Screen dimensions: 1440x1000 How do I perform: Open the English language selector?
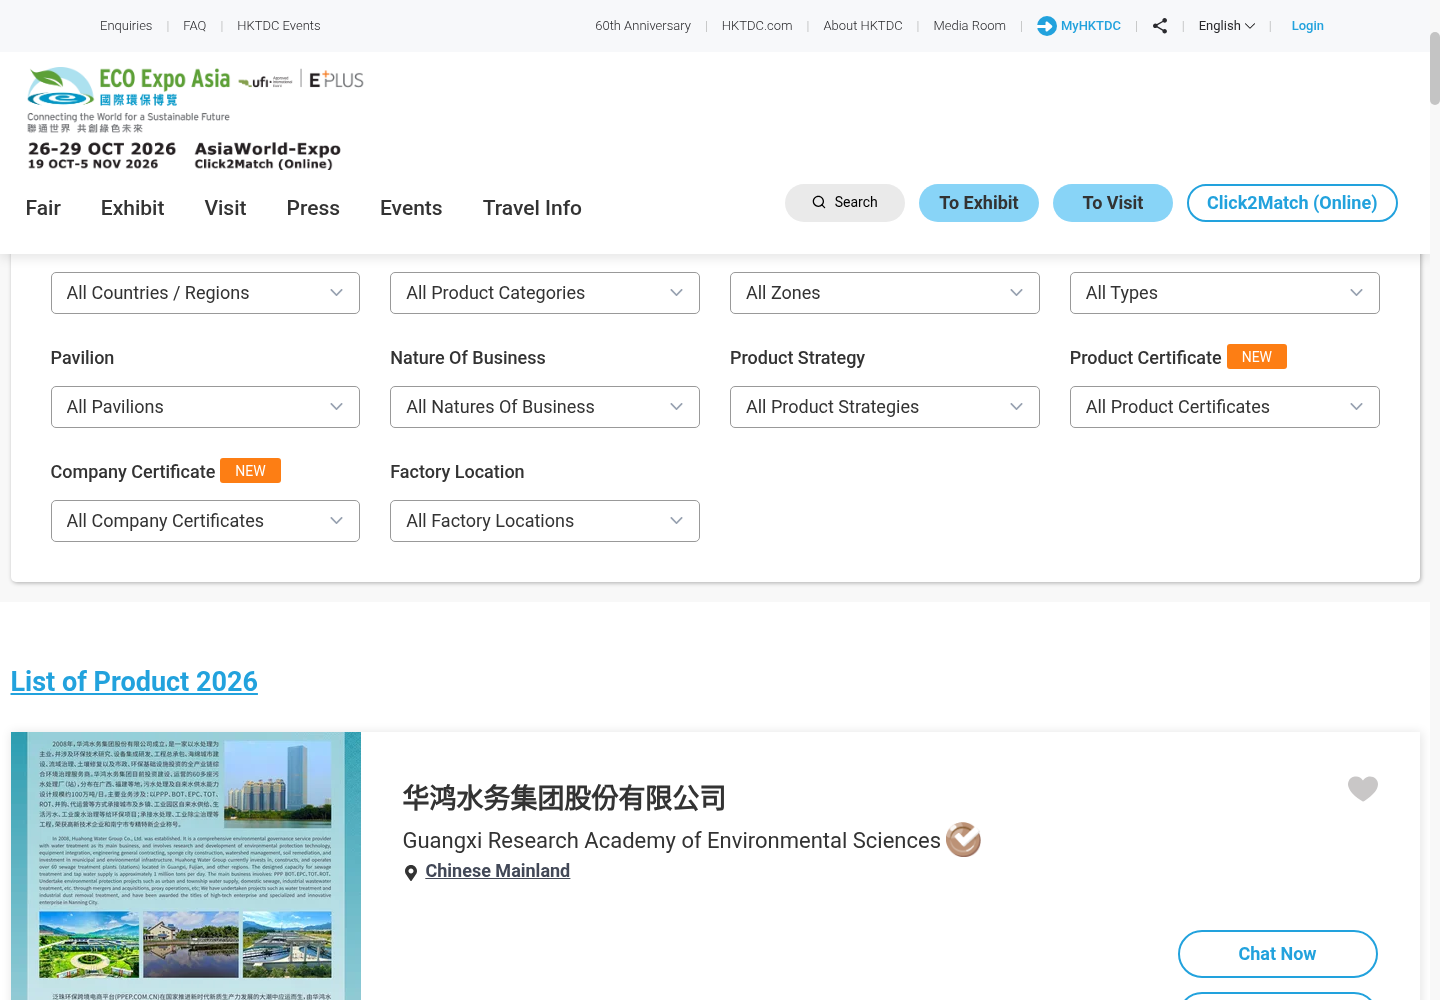1227,26
